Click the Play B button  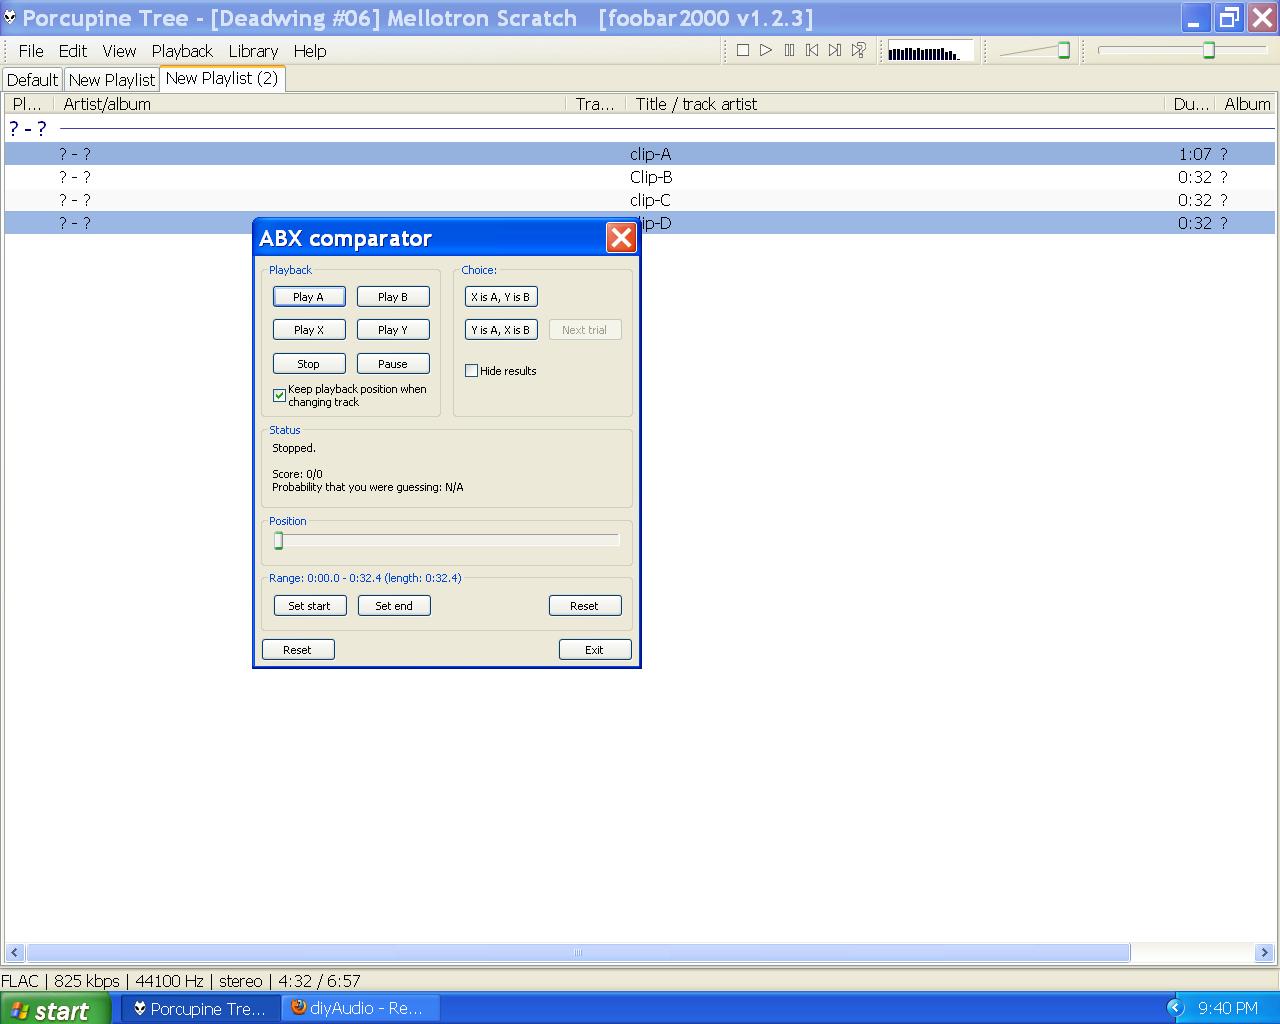[393, 297]
